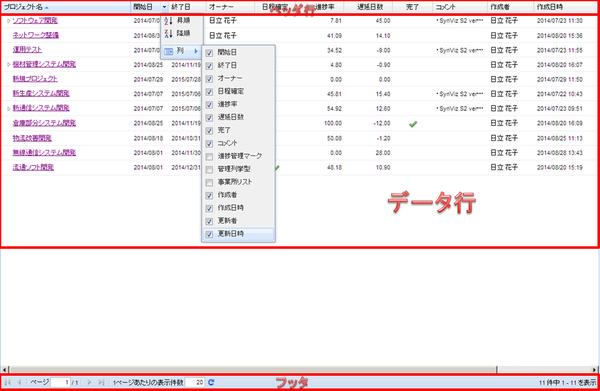
Task: Click the page number input field
Action: 61,382
